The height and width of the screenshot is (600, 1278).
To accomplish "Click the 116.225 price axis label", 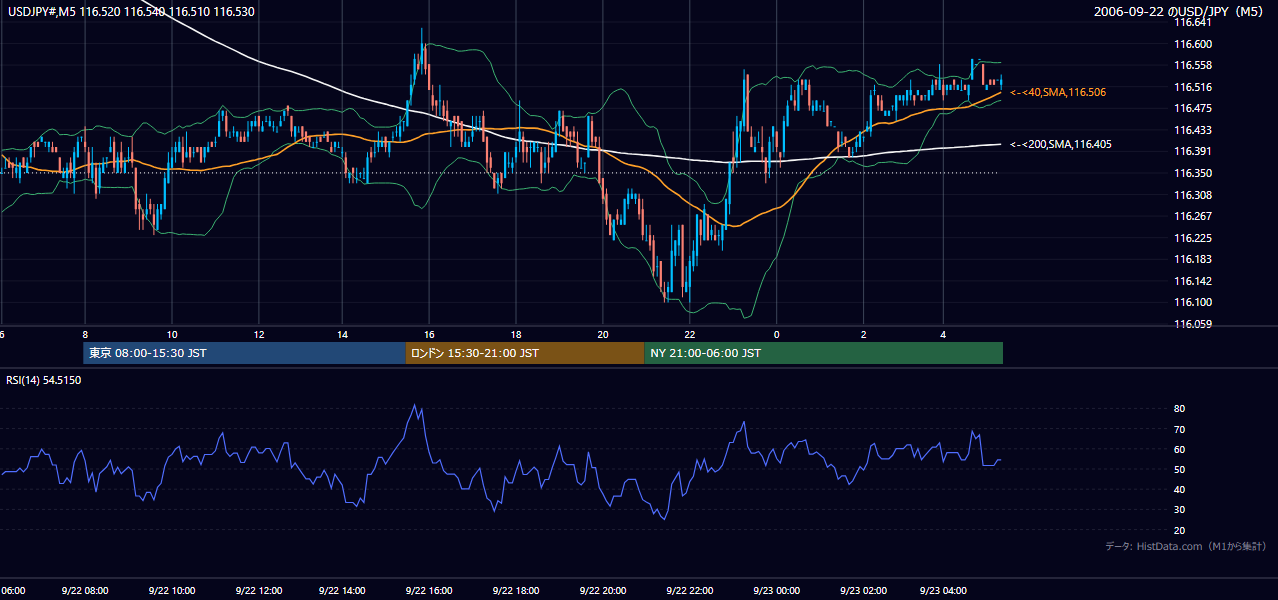I will 1194,238.
